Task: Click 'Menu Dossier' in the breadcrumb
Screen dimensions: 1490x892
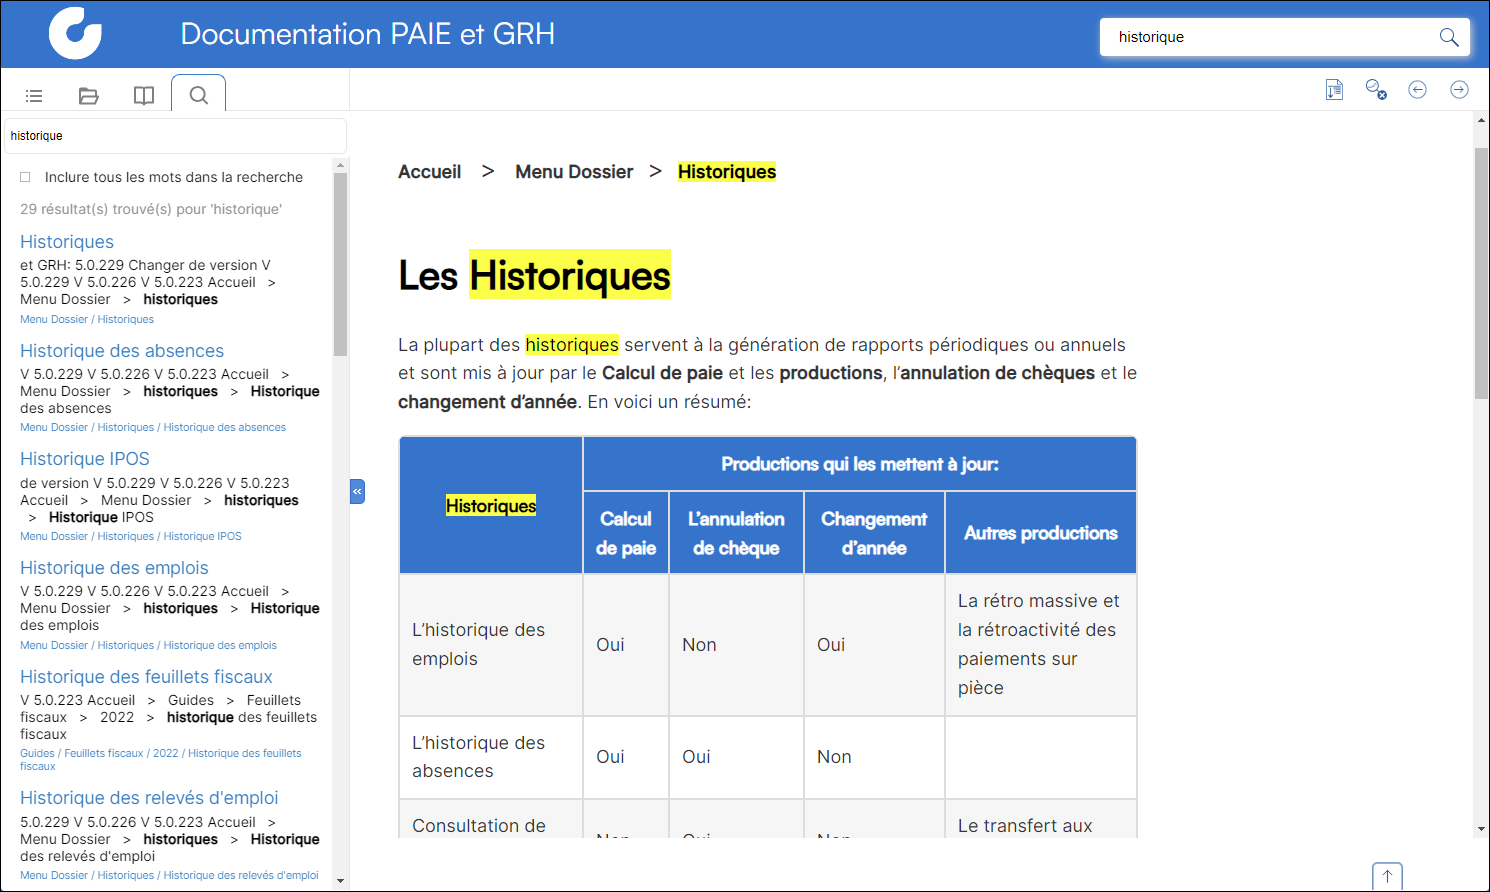Action: click(574, 172)
